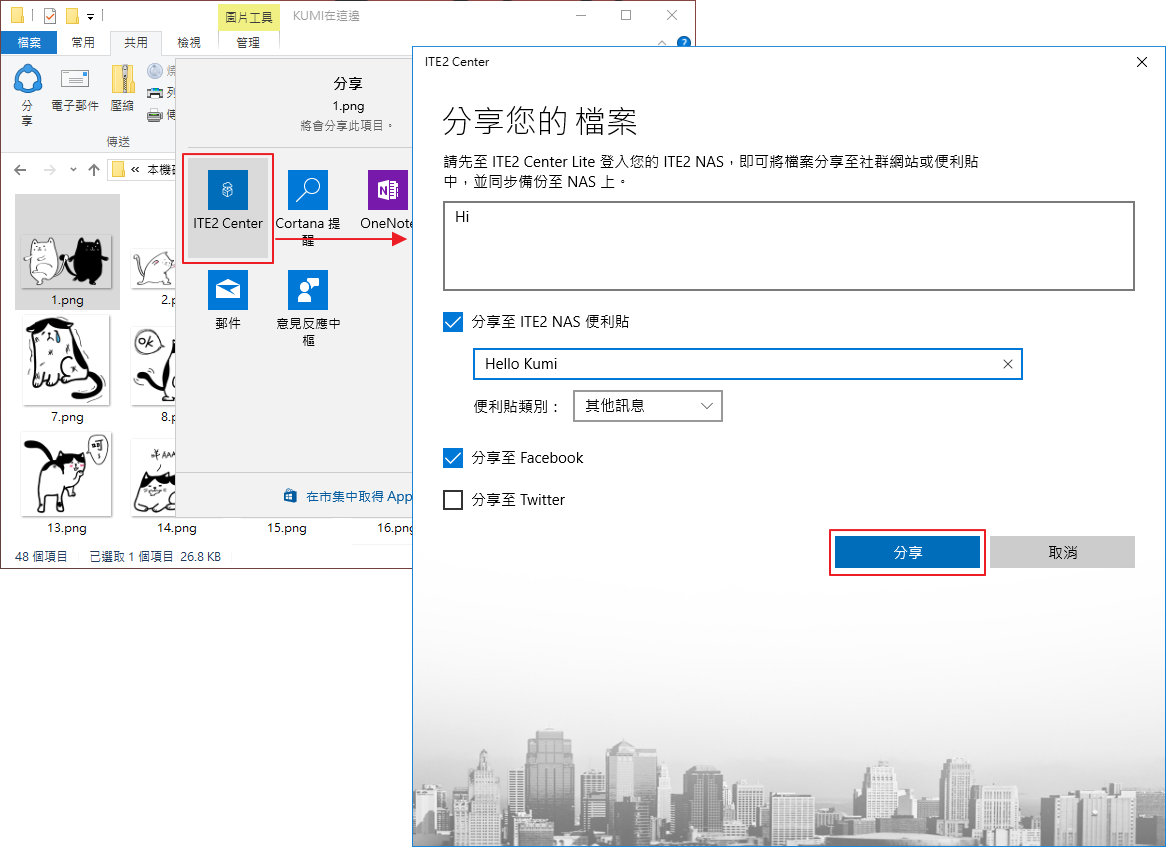Click the 16.png file name
This screenshot has height=848, width=1166.
(395, 528)
